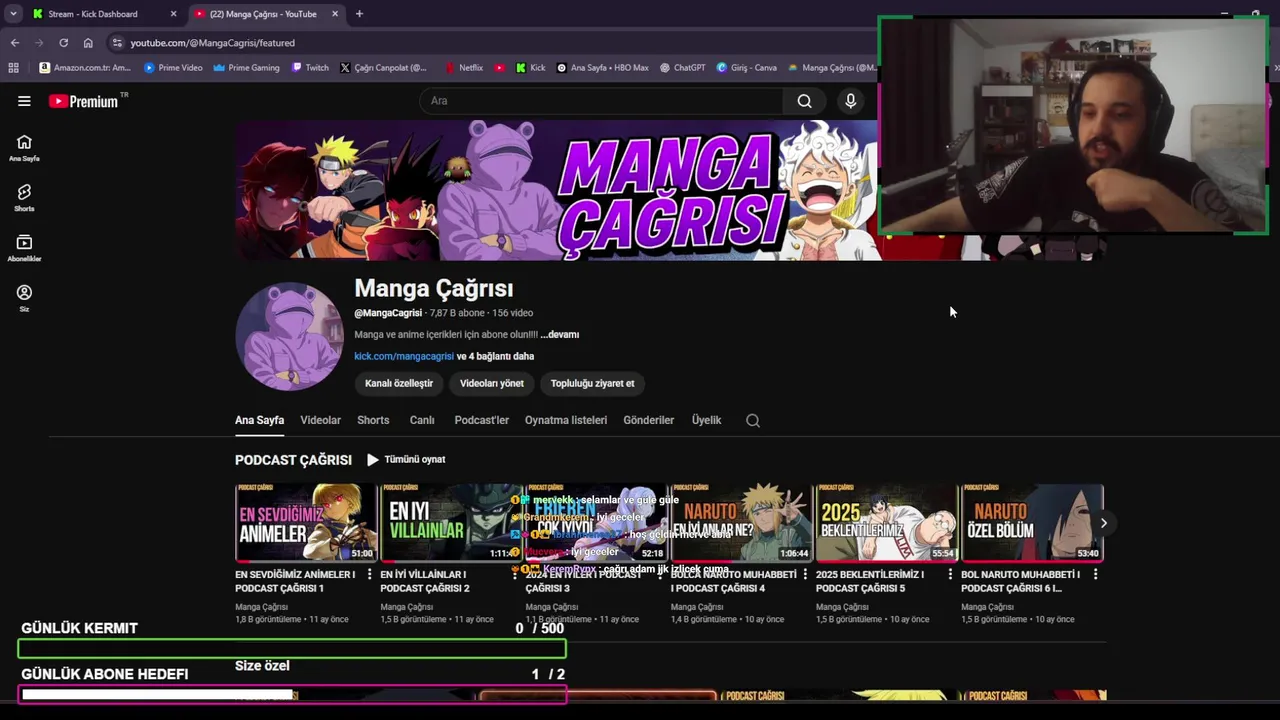Close the Stream - Kick Dashboard tab
This screenshot has height=720, width=1280.
point(173,14)
